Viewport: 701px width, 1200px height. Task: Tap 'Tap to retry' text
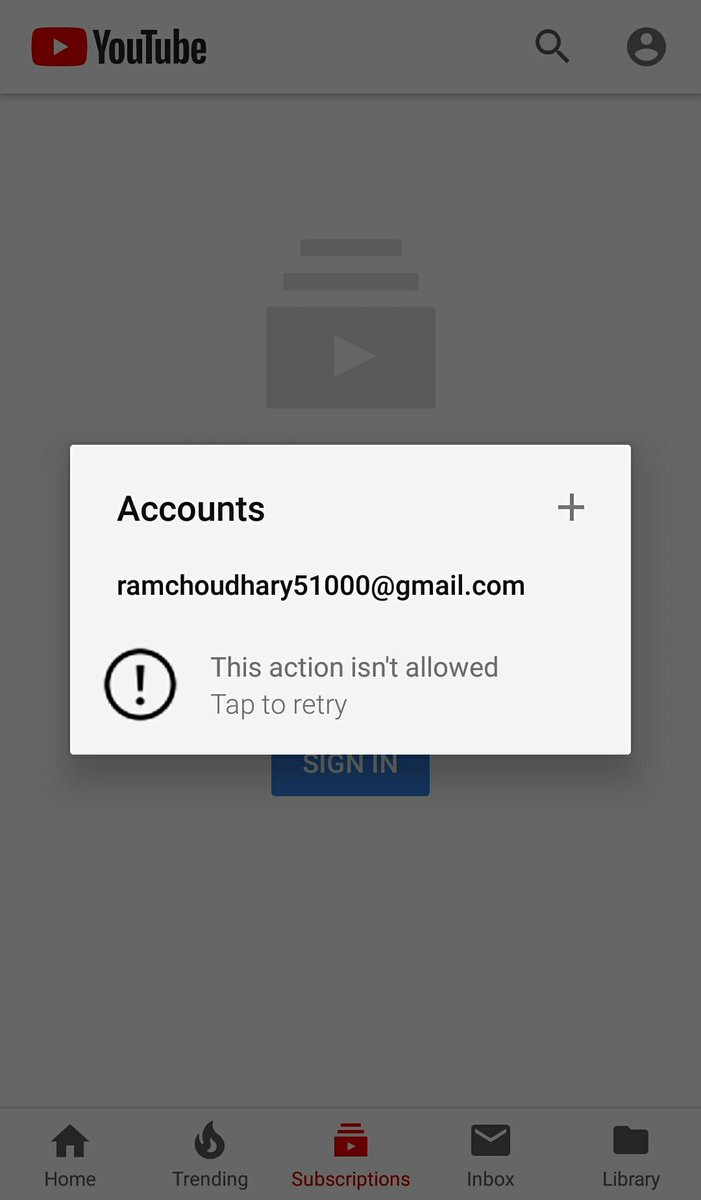279,704
